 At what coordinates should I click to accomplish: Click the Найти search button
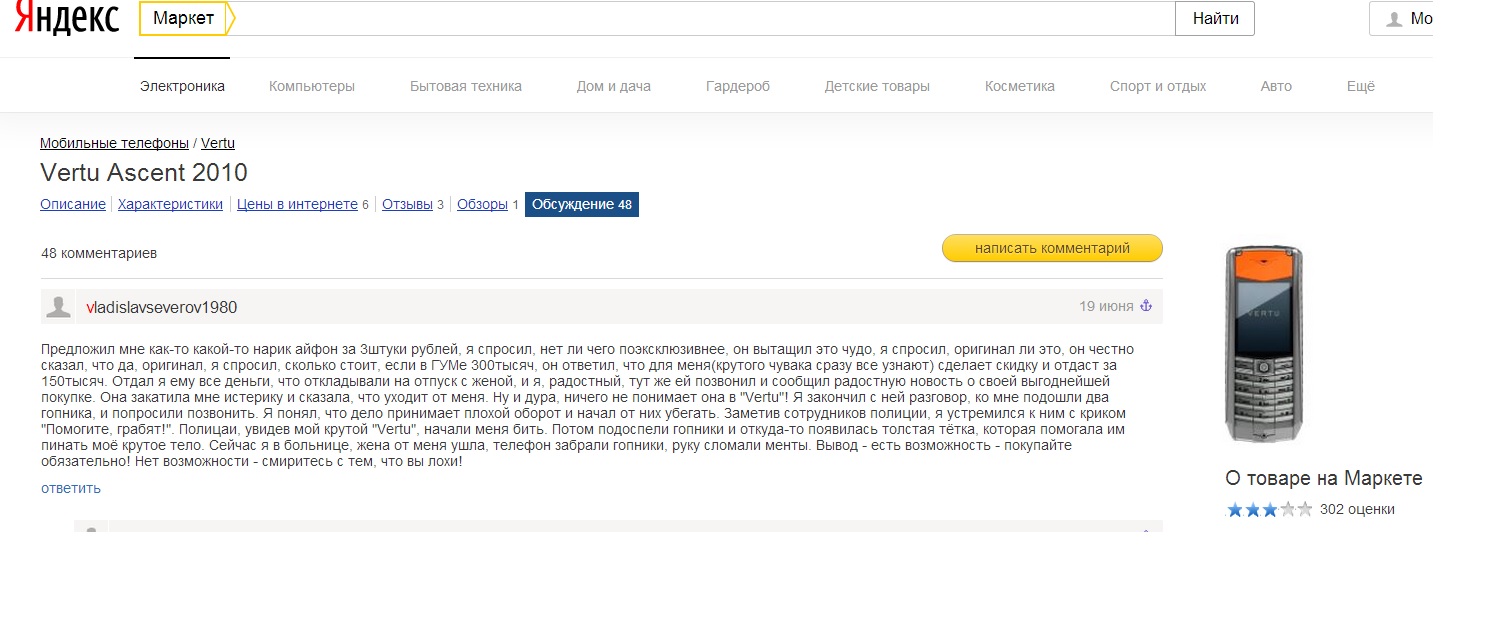click(1215, 18)
